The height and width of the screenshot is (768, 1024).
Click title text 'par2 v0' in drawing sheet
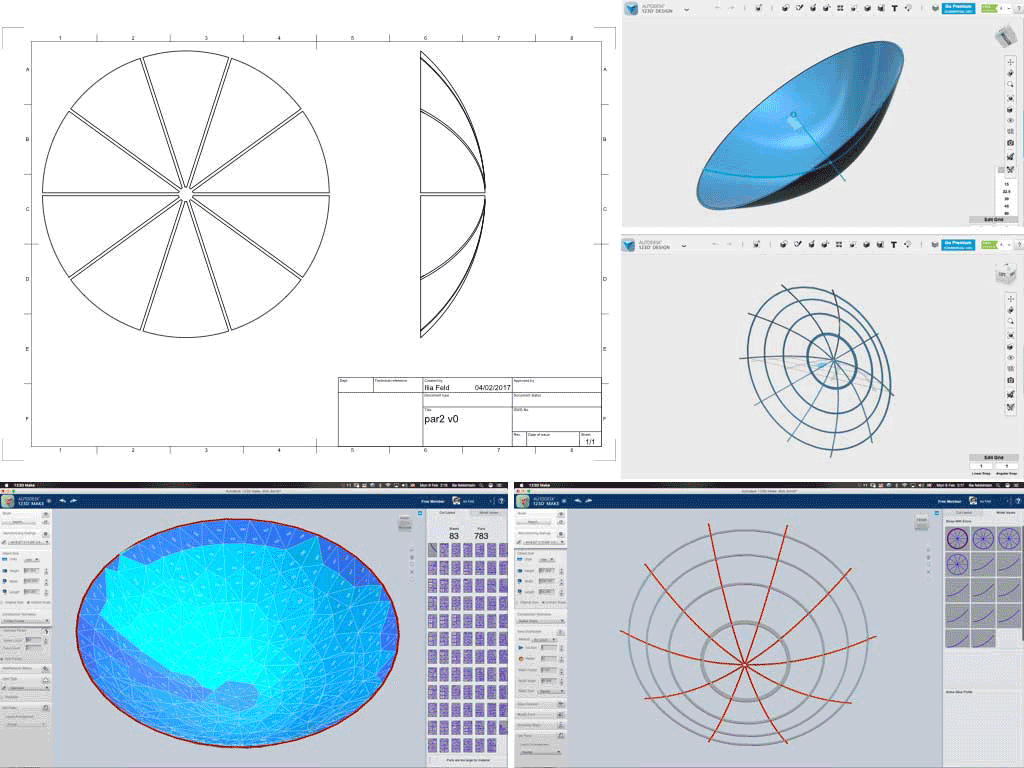click(441, 419)
